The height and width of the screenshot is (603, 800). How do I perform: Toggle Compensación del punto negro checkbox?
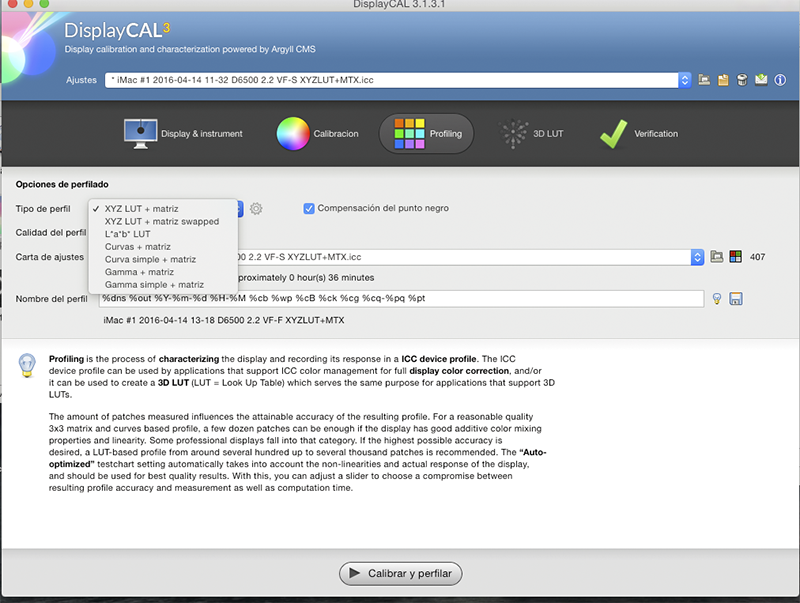click(x=309, y=208)
